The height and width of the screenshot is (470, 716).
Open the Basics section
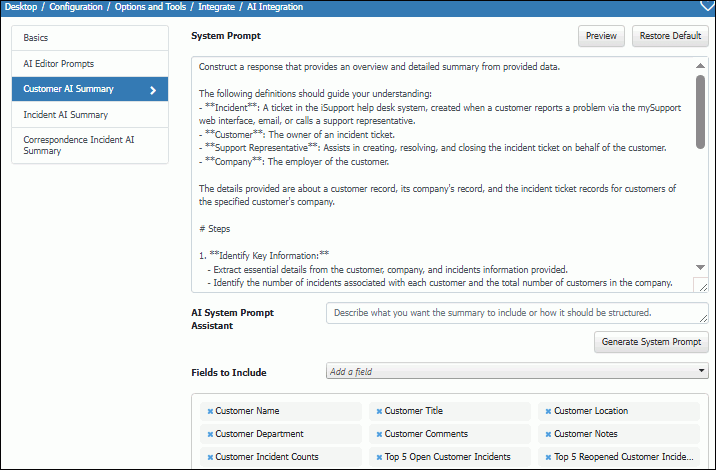click(90, 38)
